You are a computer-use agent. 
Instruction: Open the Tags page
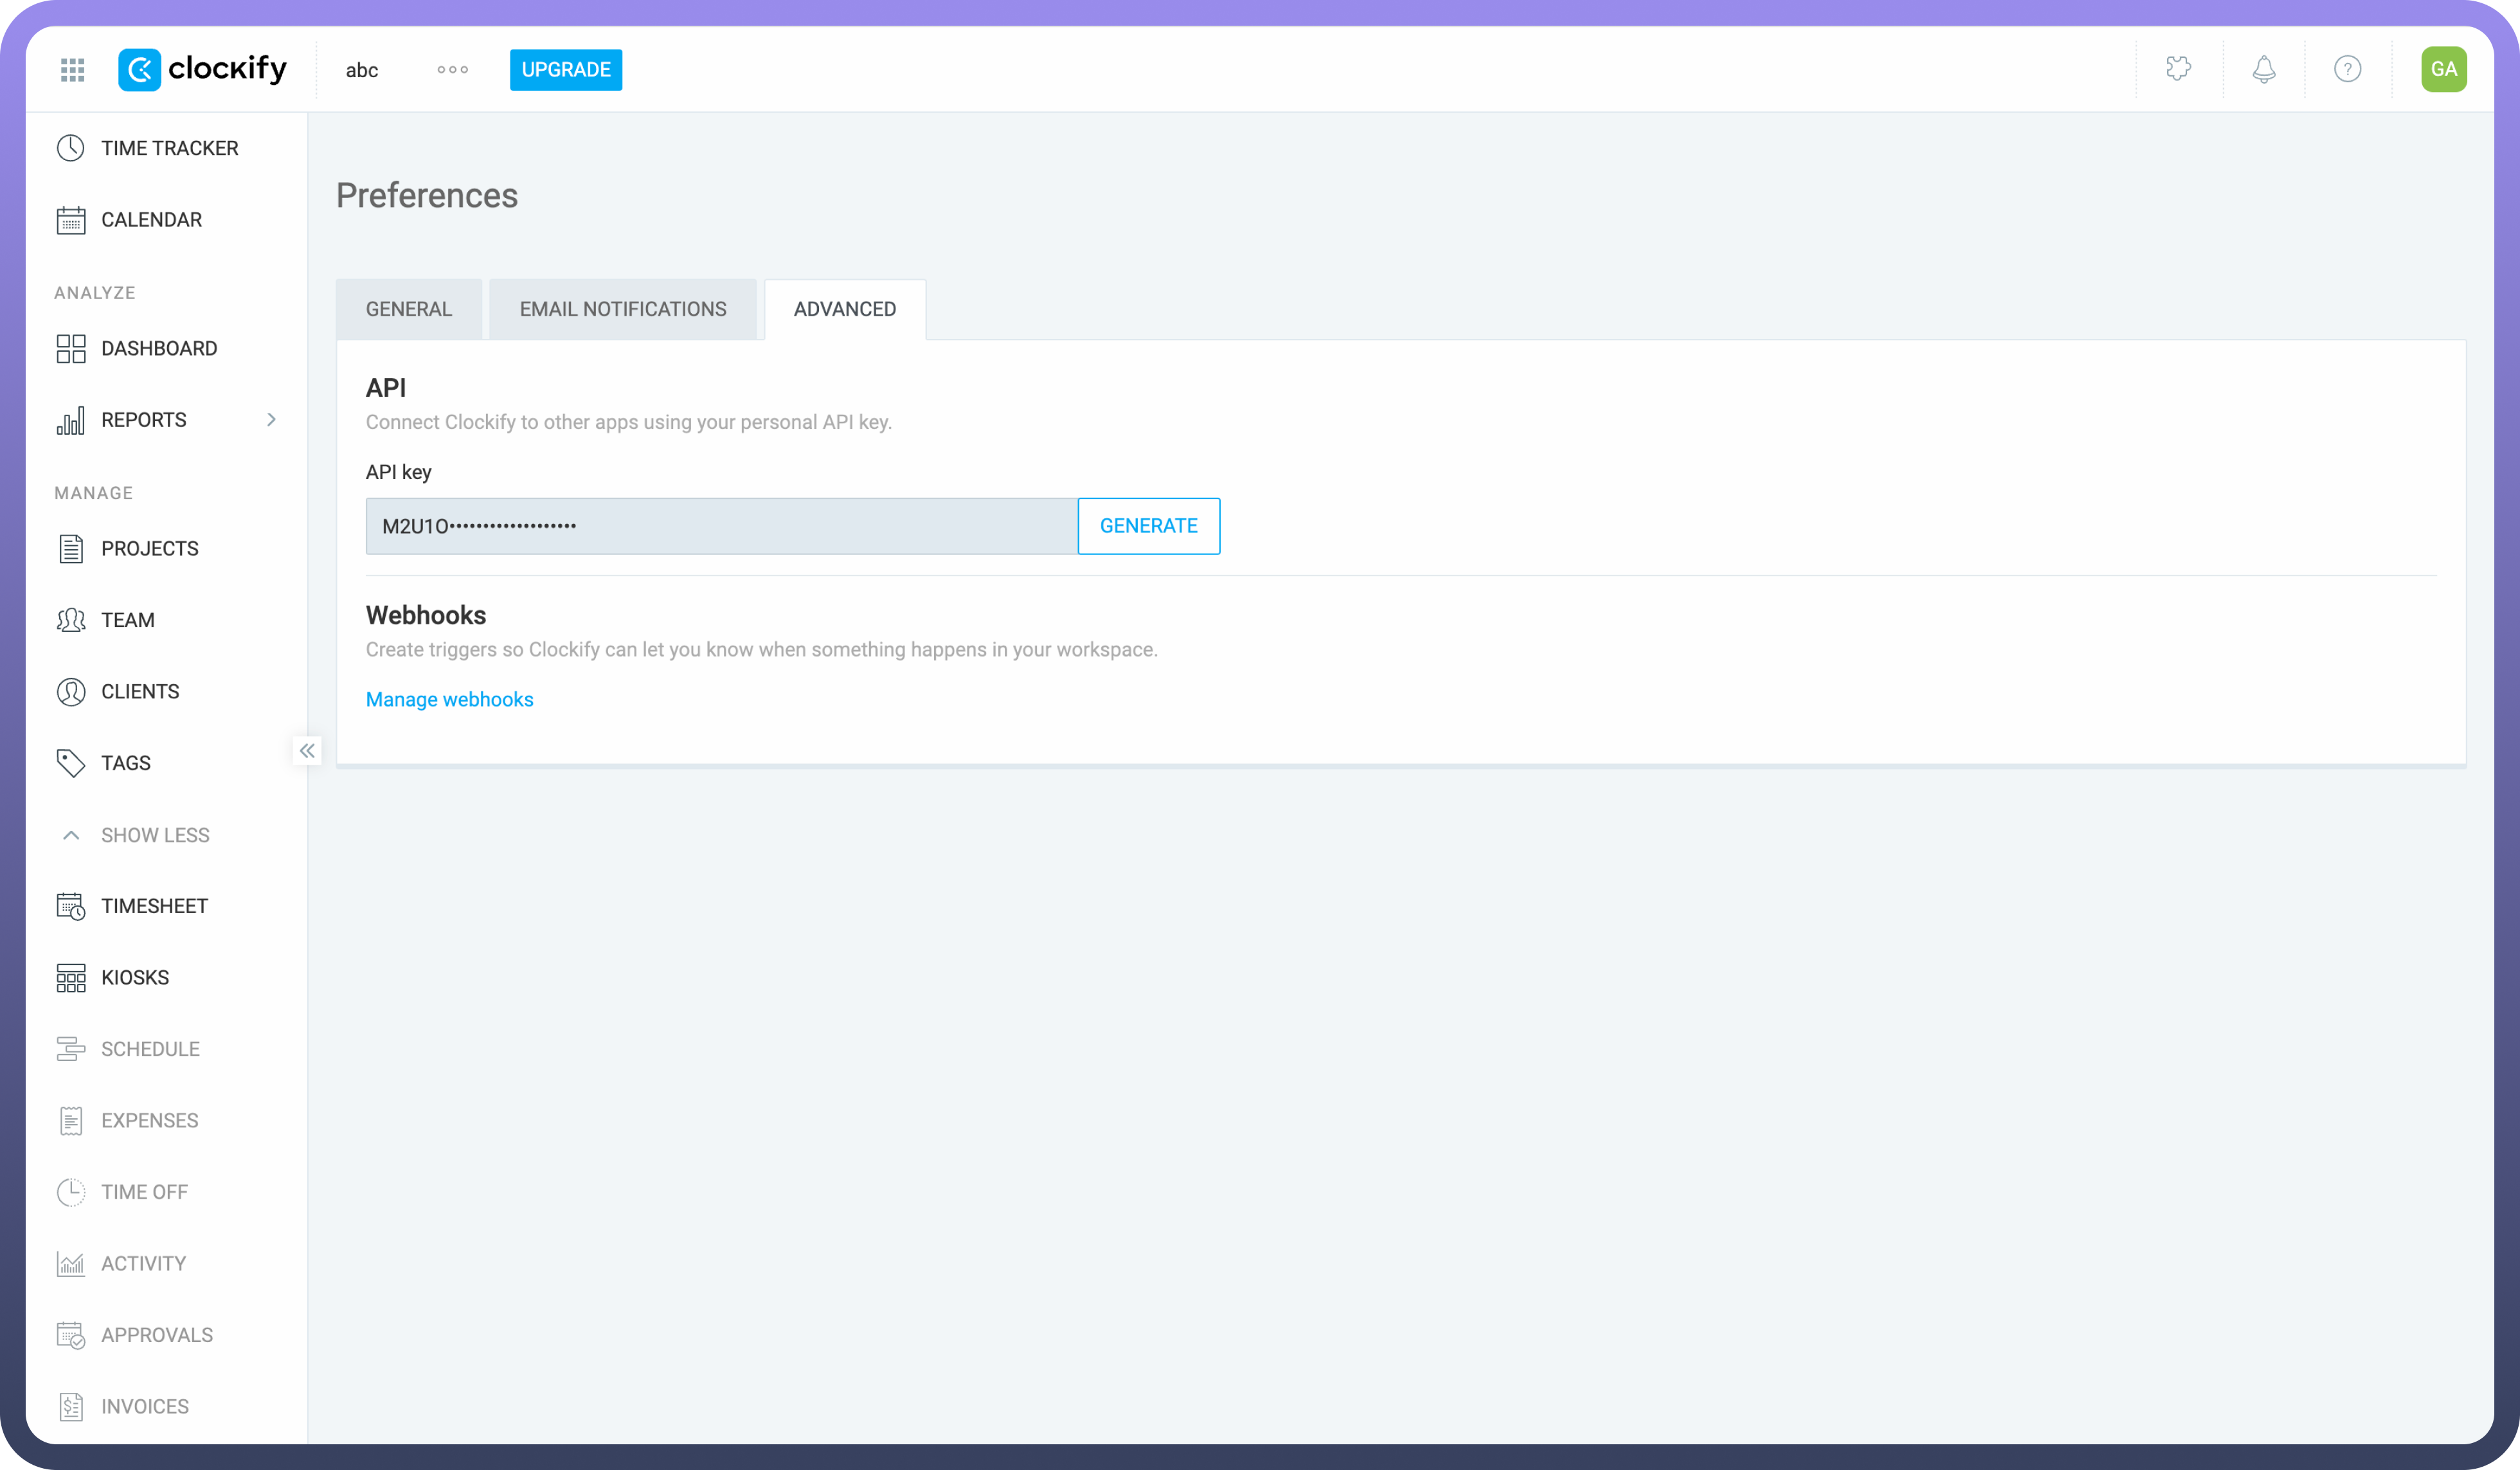[125, 763]
